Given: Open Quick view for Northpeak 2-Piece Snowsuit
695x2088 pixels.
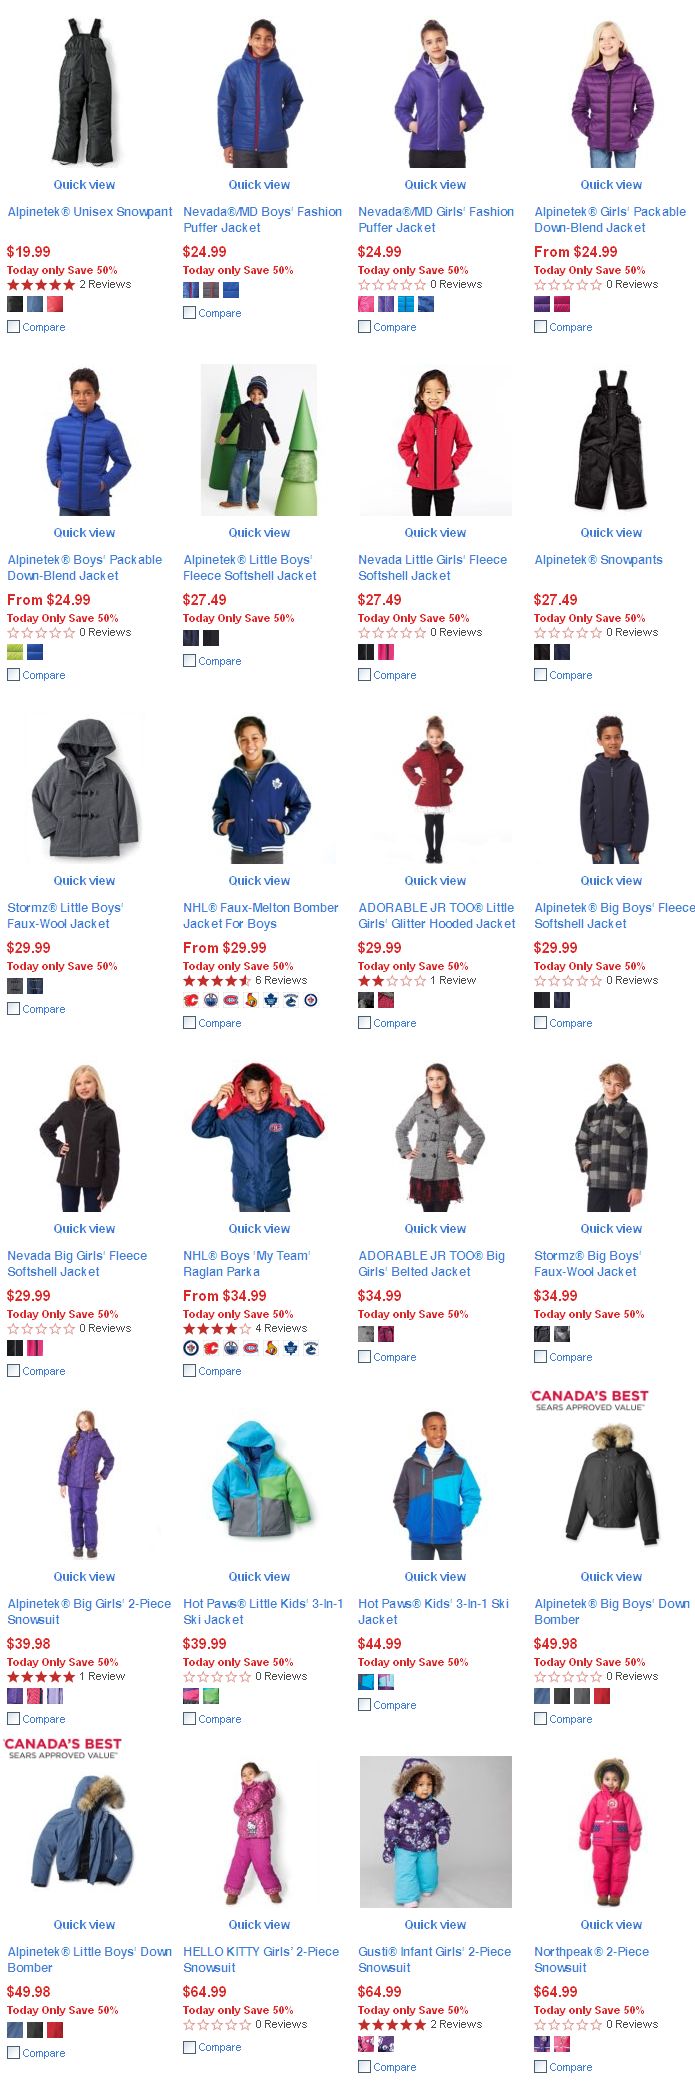Looking at the screenshot, I should [x=611, y=1924].
